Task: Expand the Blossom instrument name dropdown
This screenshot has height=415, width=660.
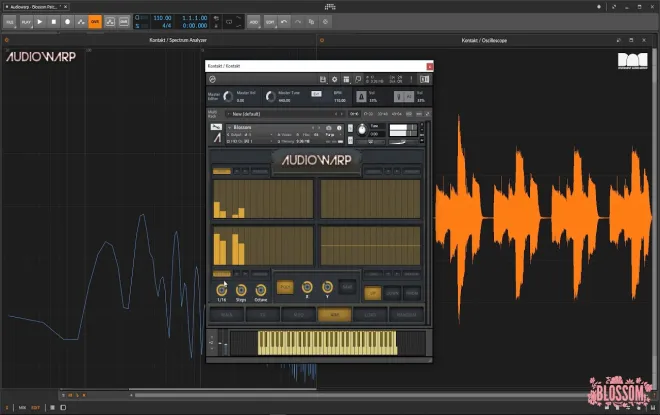Action: tap(229, 127)
